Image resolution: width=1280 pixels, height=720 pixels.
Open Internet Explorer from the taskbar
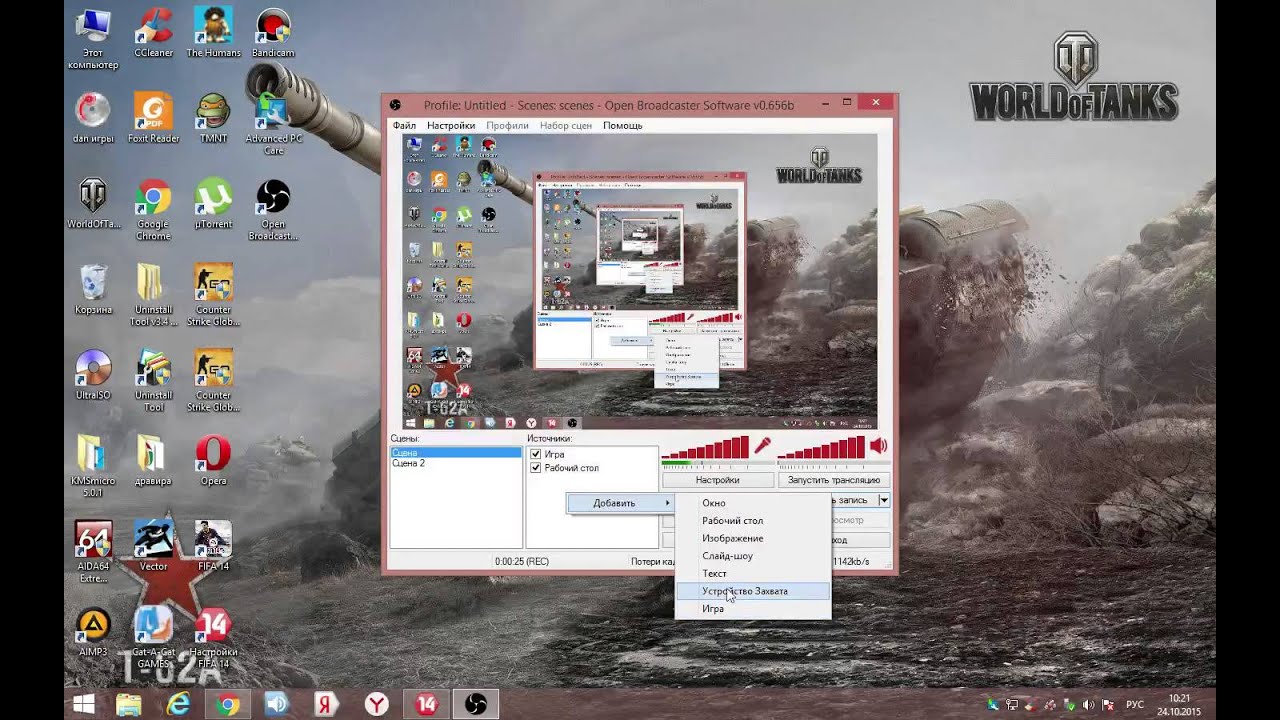coord(178,704)
